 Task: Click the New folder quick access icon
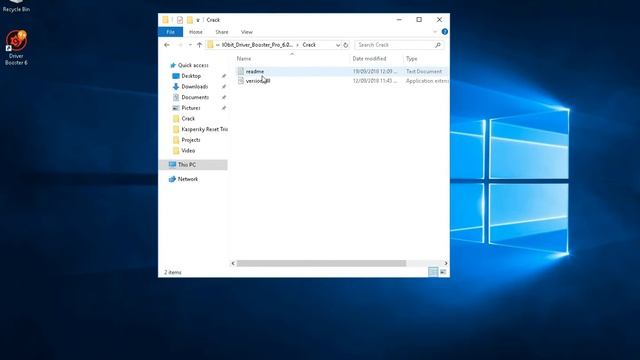click(x=190, y=20)
